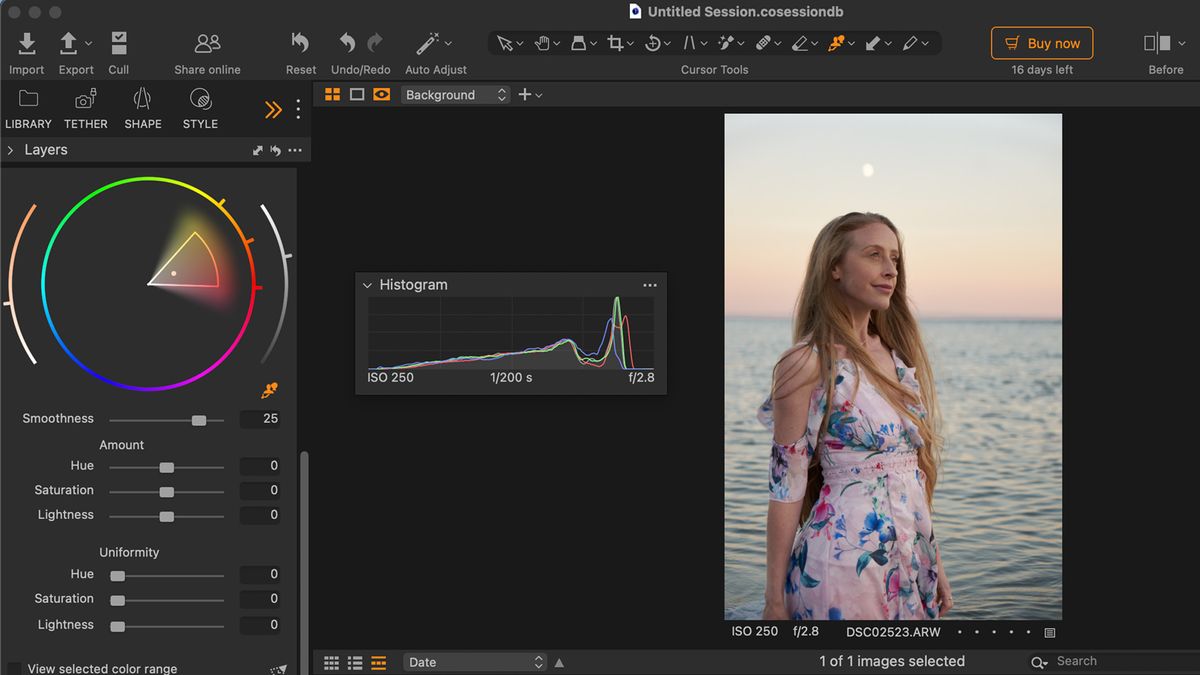Expand the Layers panel
Image resolution: width=1200 pixels, height=675 pixels.
(9, 149)
